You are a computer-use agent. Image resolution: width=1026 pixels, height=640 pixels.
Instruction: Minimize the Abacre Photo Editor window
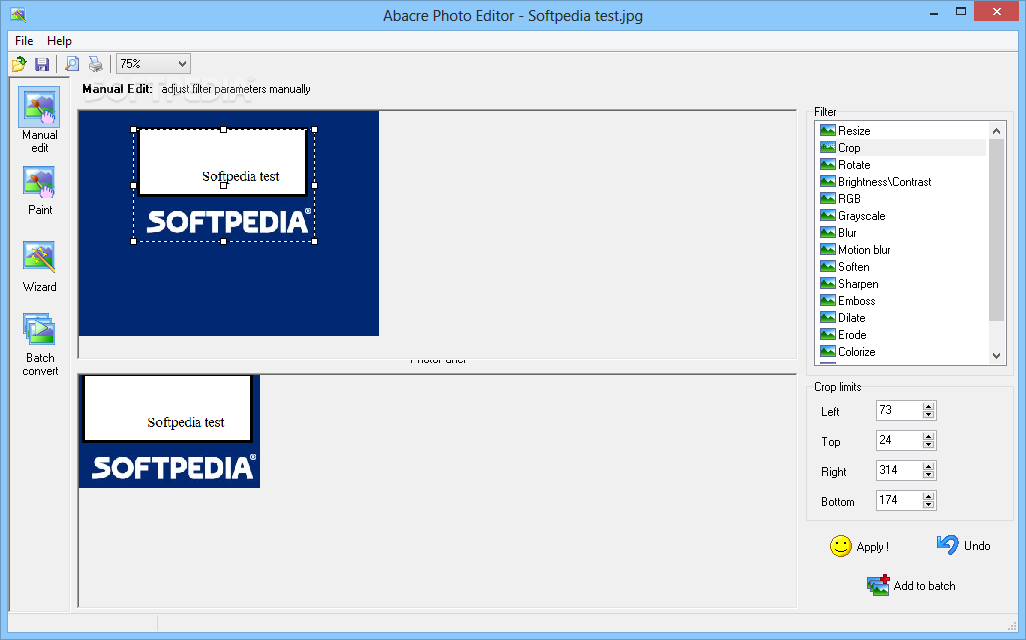933,12
